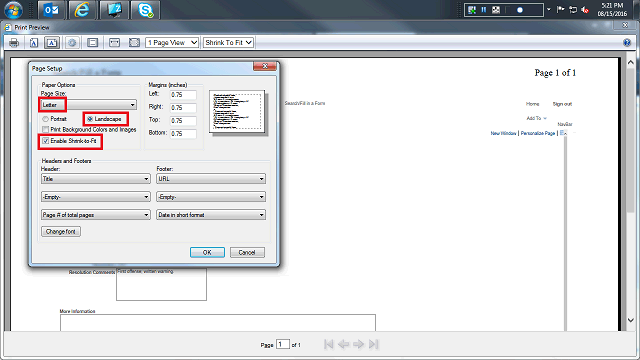Click the Sign out link in preview
Image resolution: width=640 pixels, height=360 pixels.
point(562,104)
